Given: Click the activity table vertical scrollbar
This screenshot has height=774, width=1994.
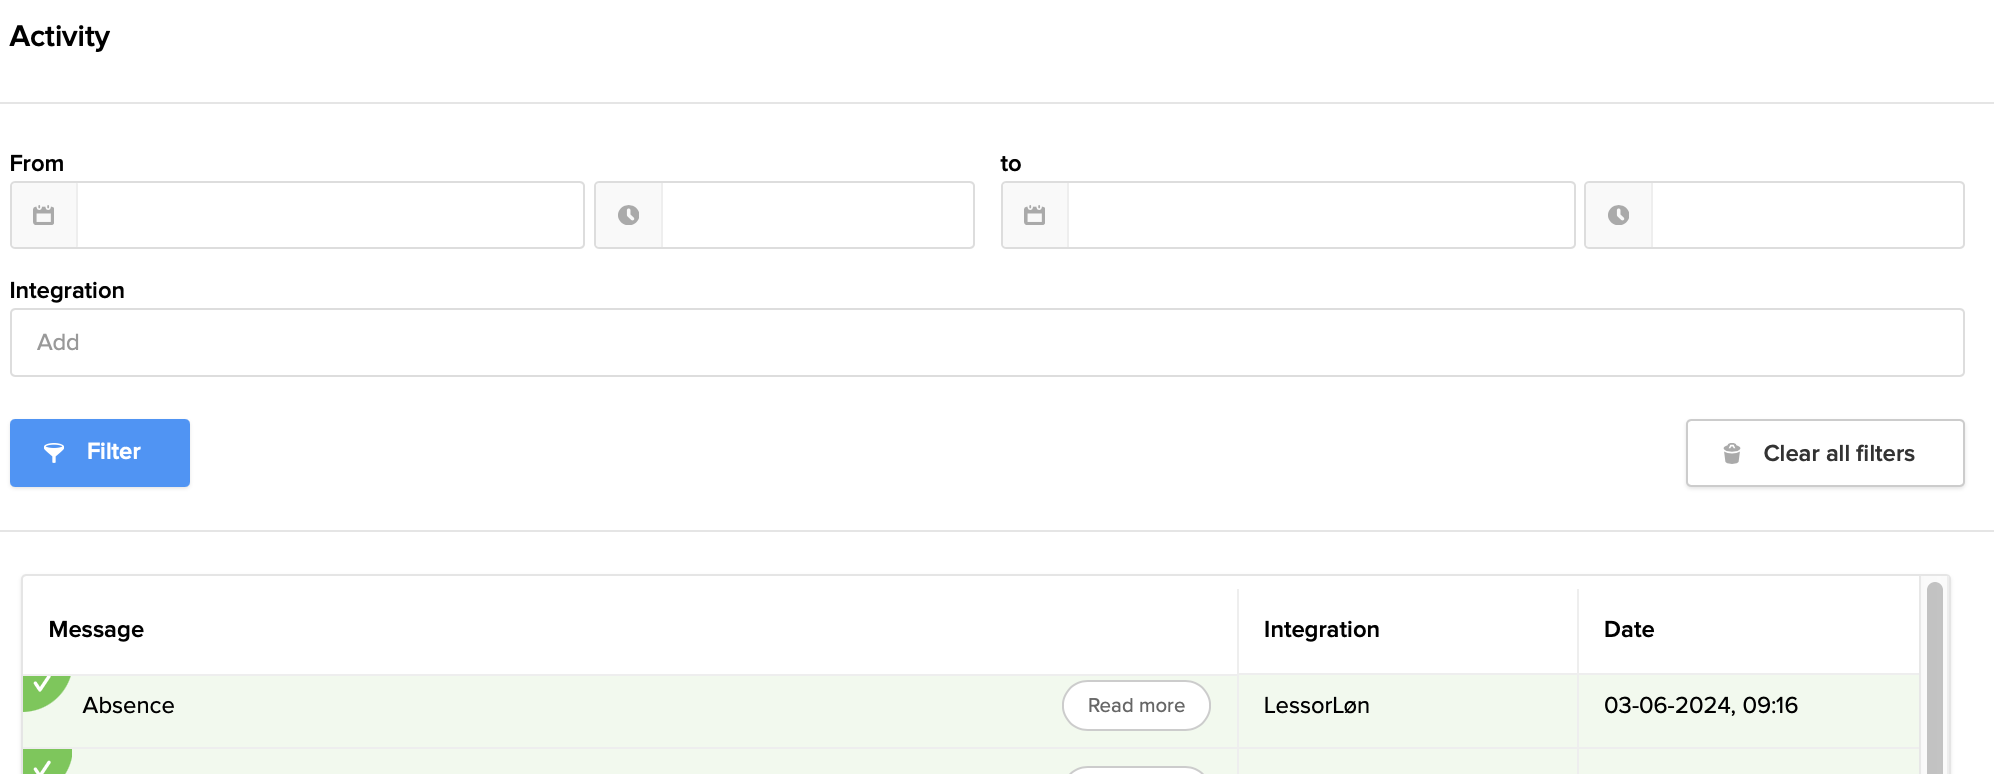Looking at the screenshot, I should (x=1934, y=680).
